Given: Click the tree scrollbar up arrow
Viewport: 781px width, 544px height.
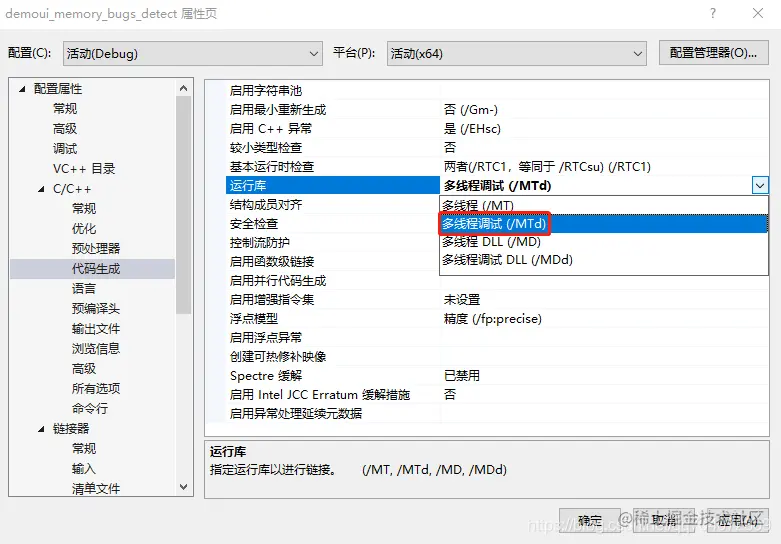Looking at the screenshot, I should click(183, 88).
